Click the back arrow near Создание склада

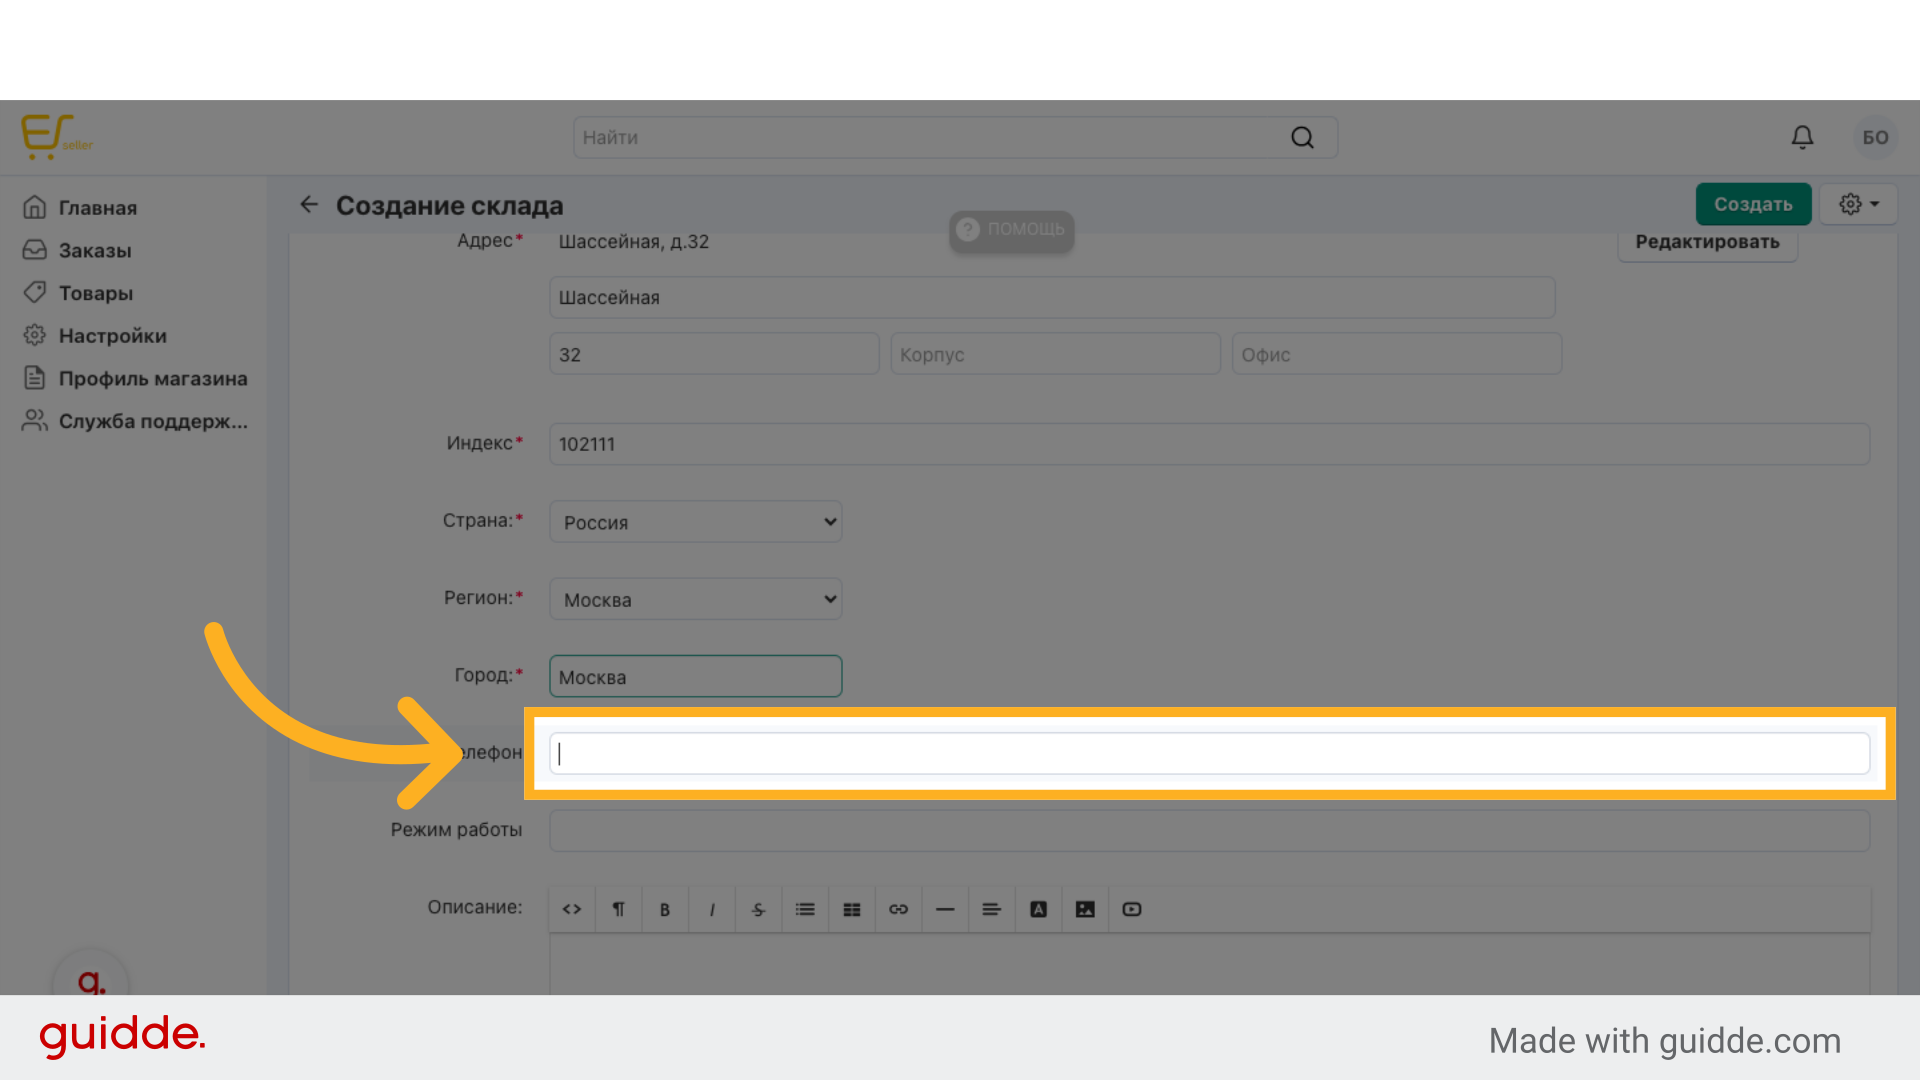tap(309, 205)
